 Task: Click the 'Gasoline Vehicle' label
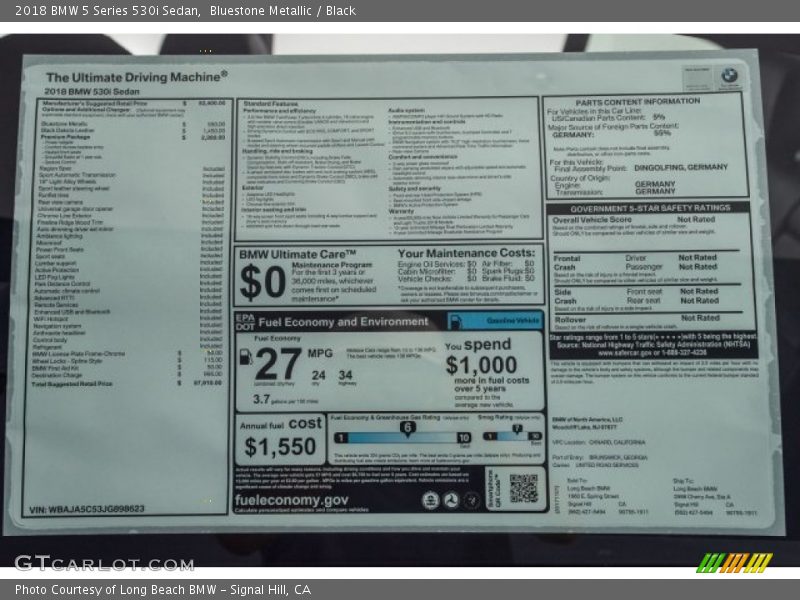tap(512, 320)
